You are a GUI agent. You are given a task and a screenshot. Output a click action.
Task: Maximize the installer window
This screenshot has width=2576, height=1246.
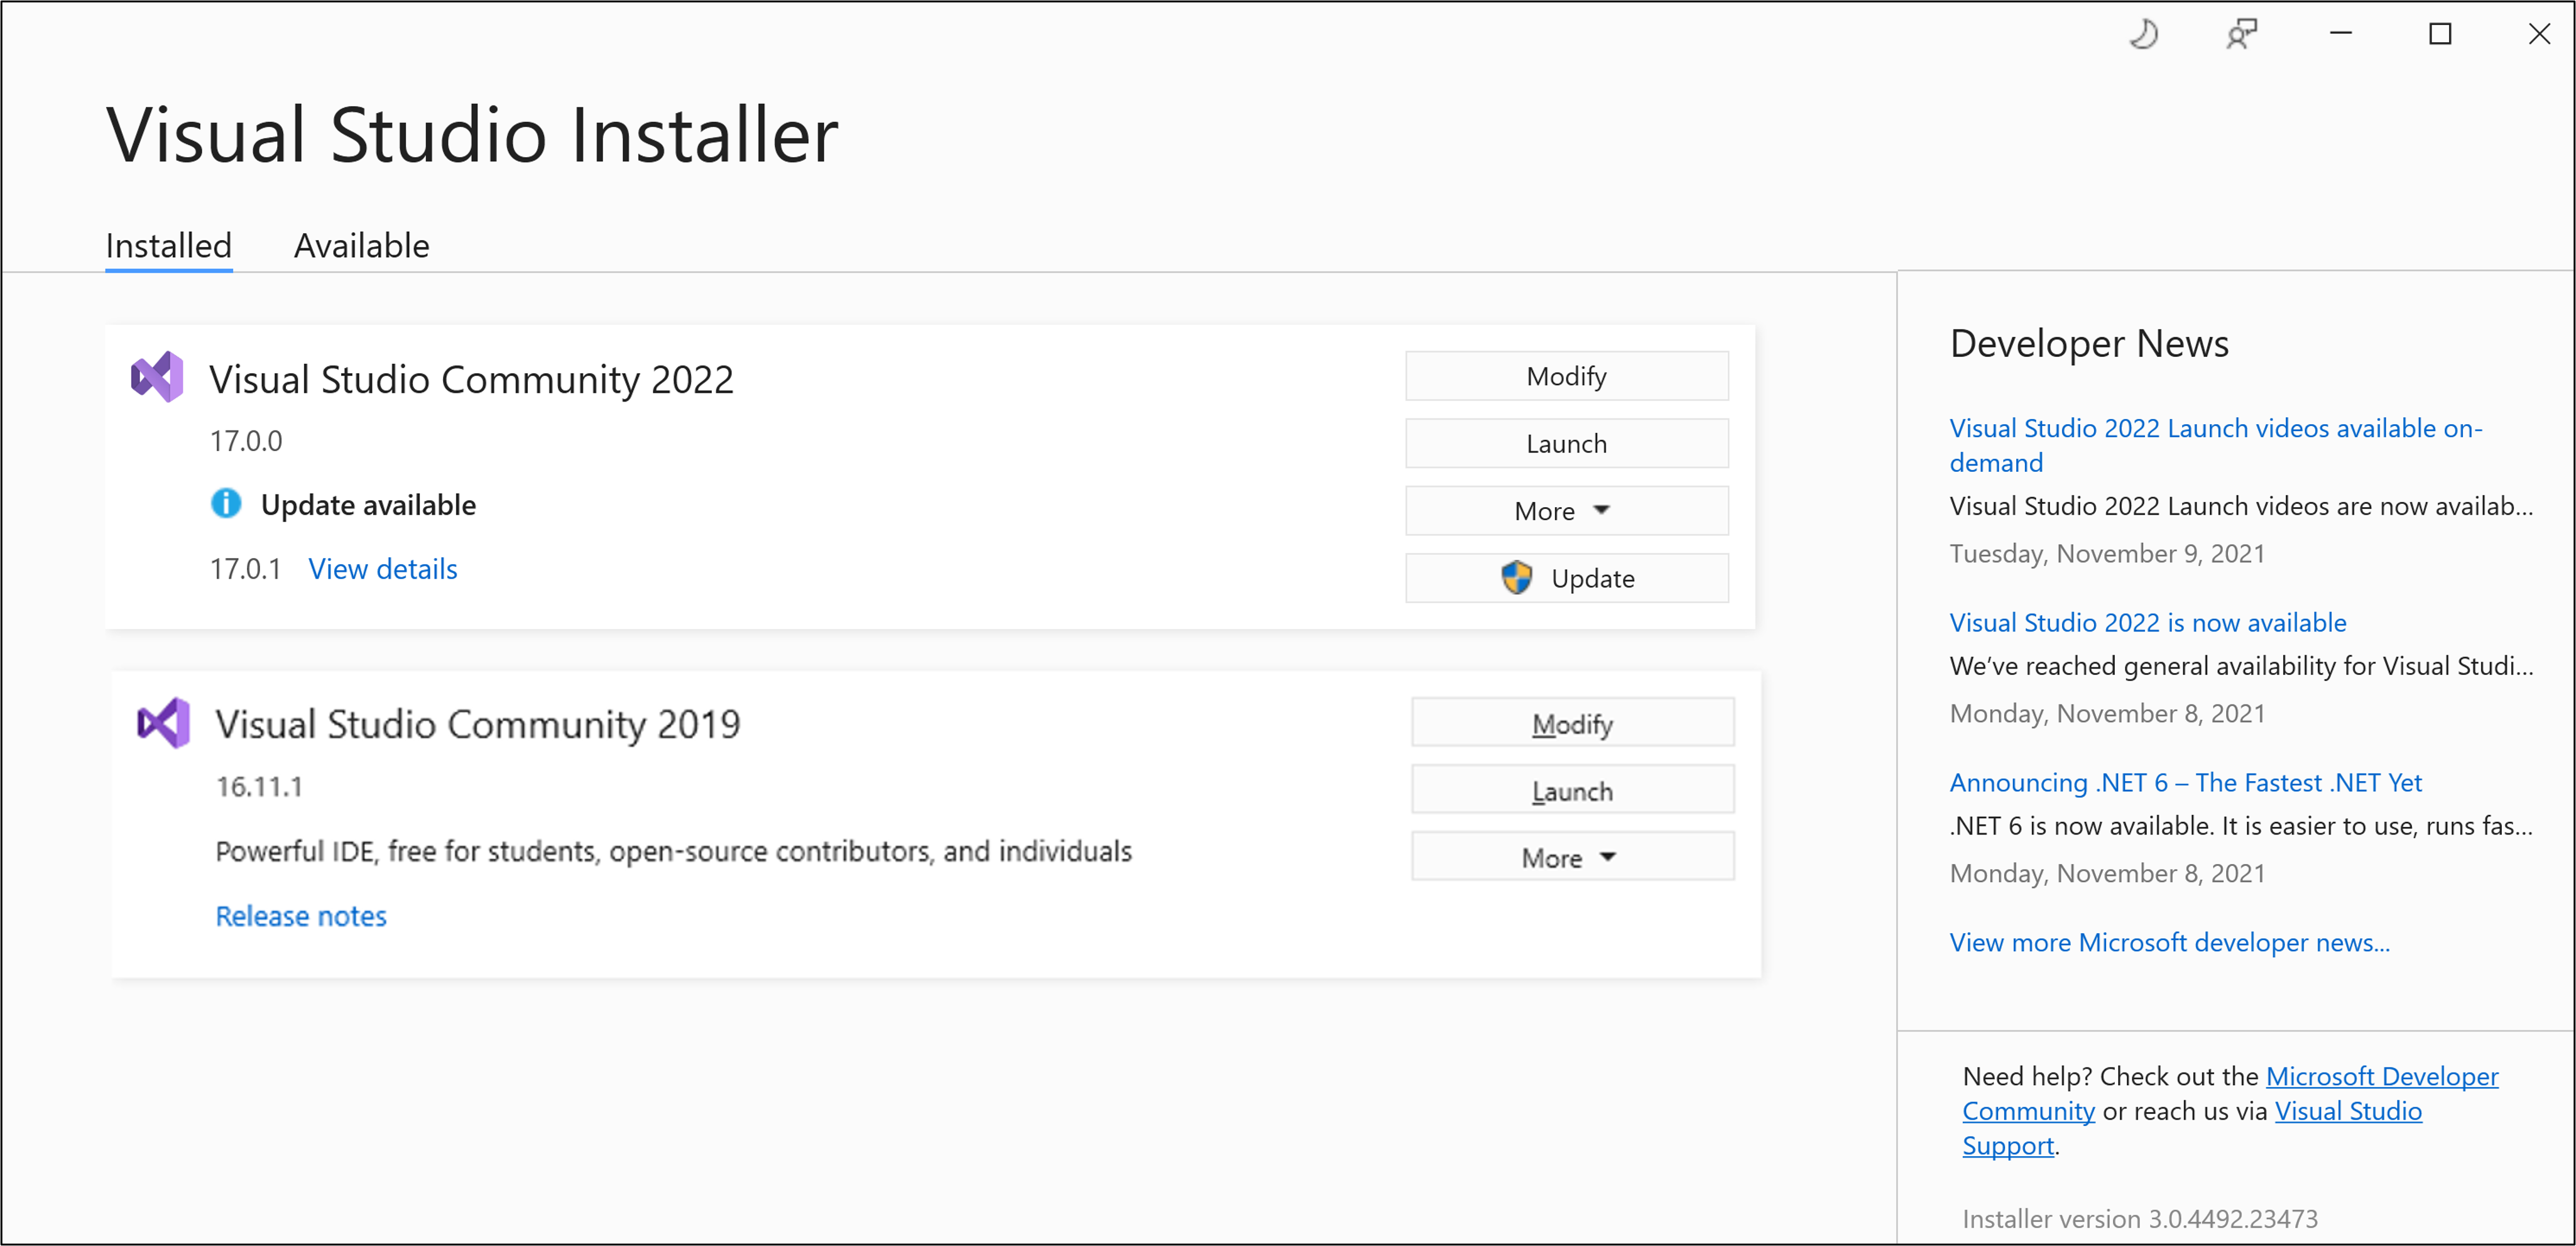coord(2440,35)
